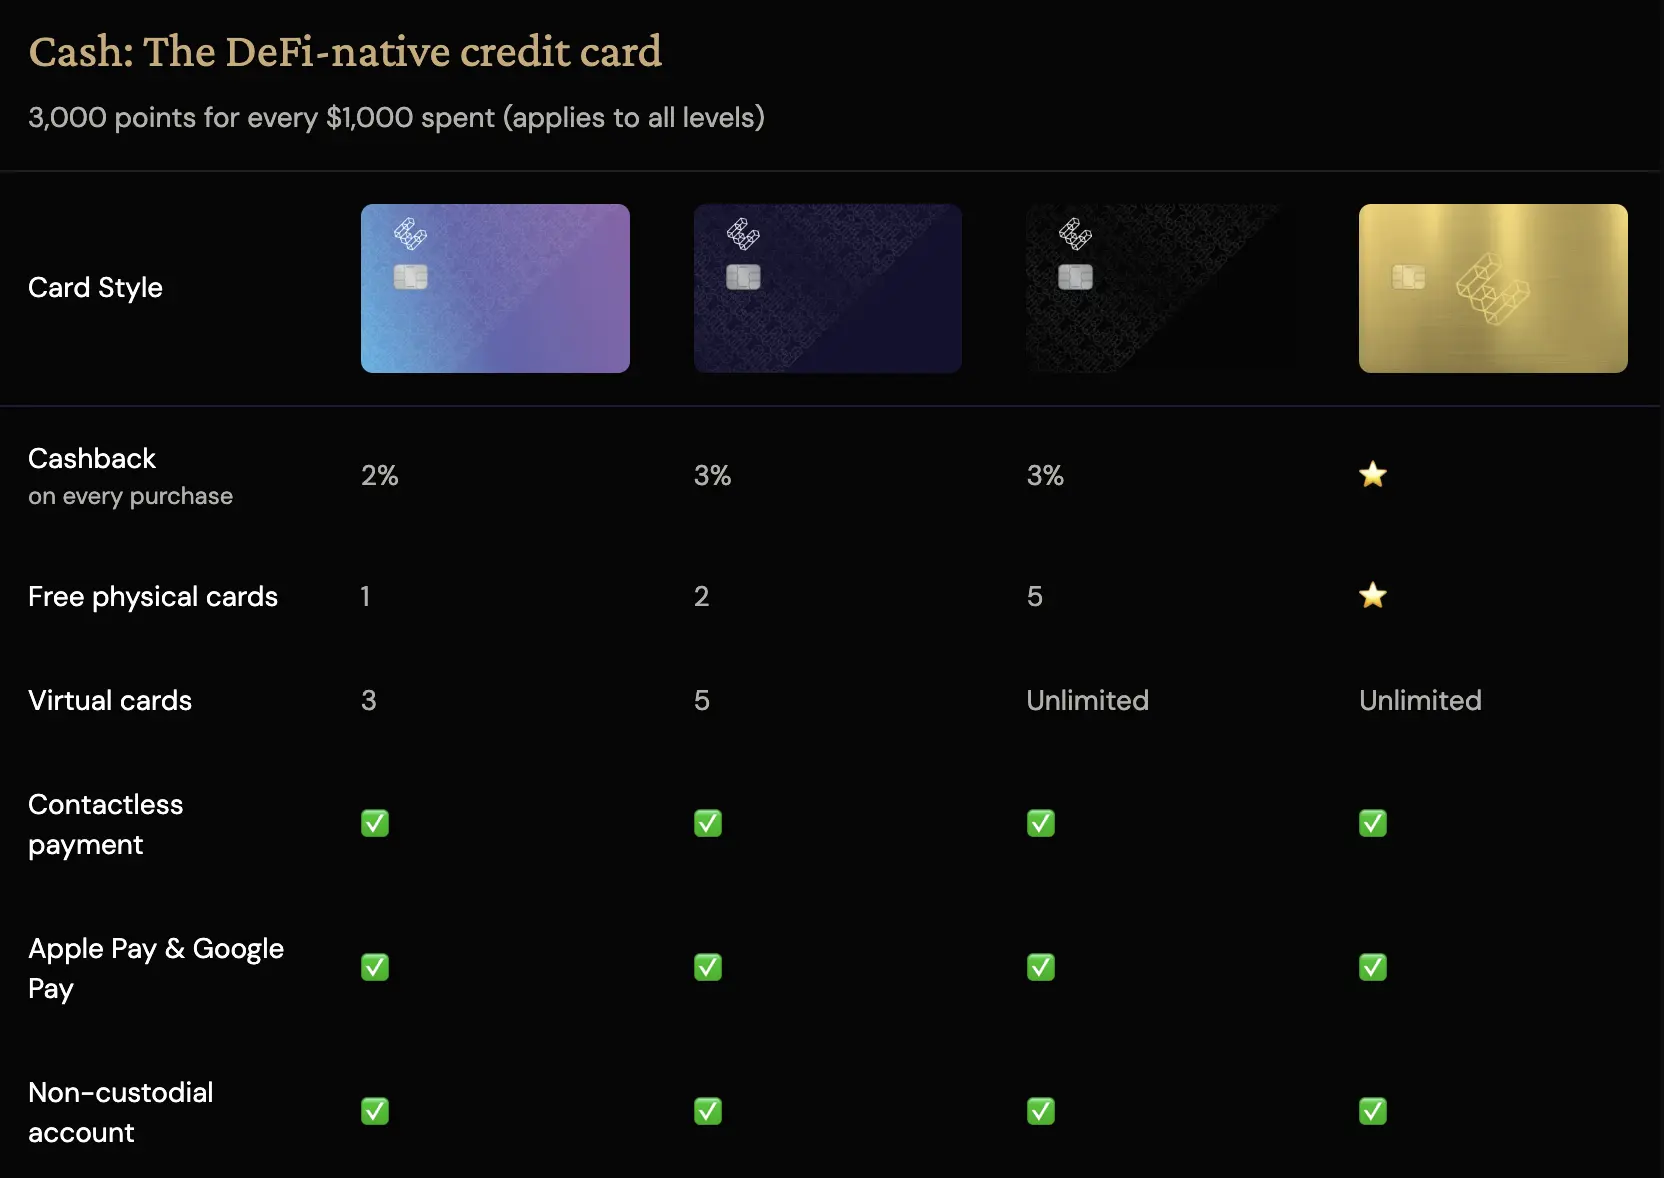Click the gold star in Free physical cards row
The height and width of the screenshot is (1178, 1664).
[1373, 596]
